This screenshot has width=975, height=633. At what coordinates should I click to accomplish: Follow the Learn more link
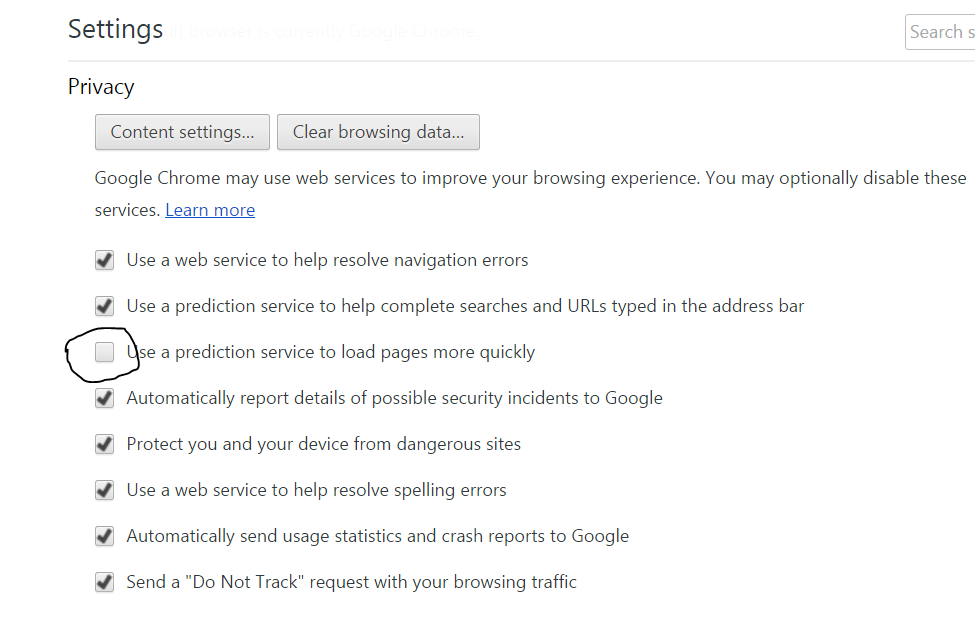(x=210, y=210)
